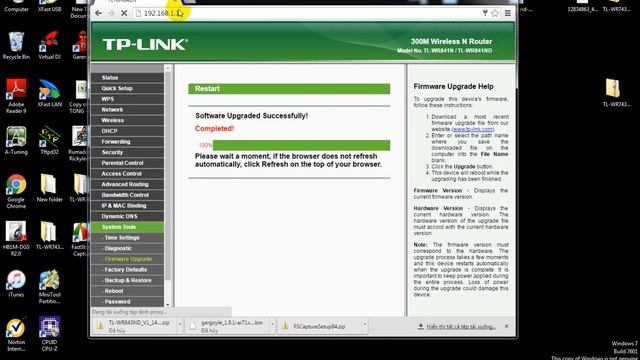Click the www.tp-link.com help link

pos(473,129)
